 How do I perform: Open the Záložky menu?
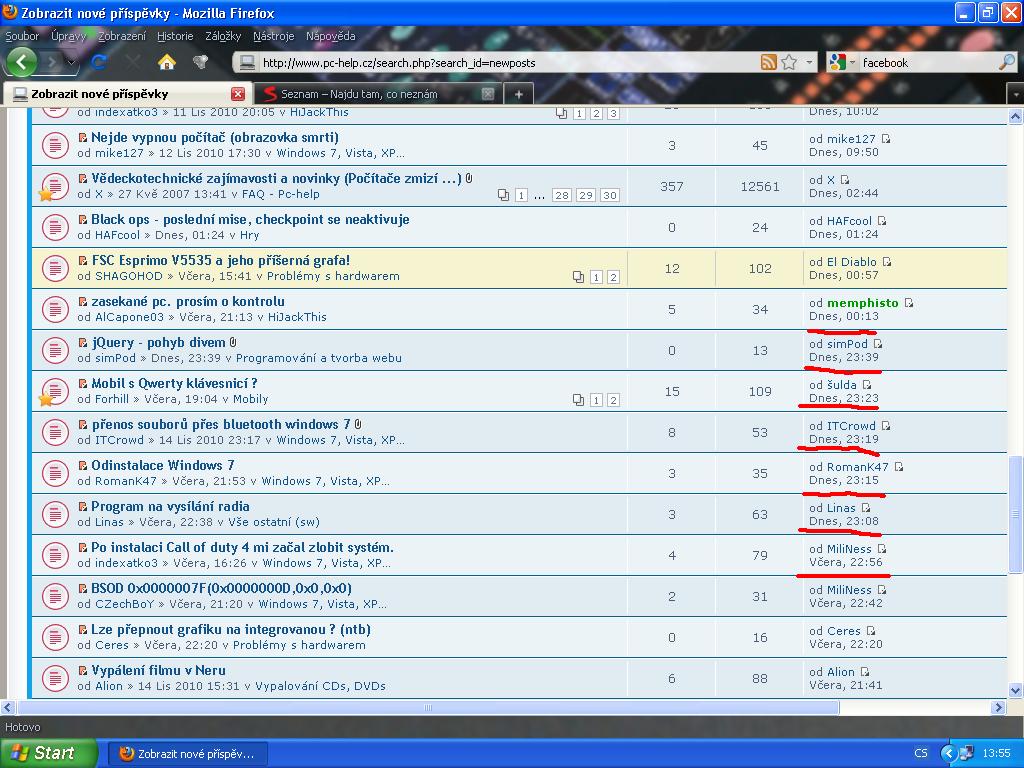[x=223, y=36]
